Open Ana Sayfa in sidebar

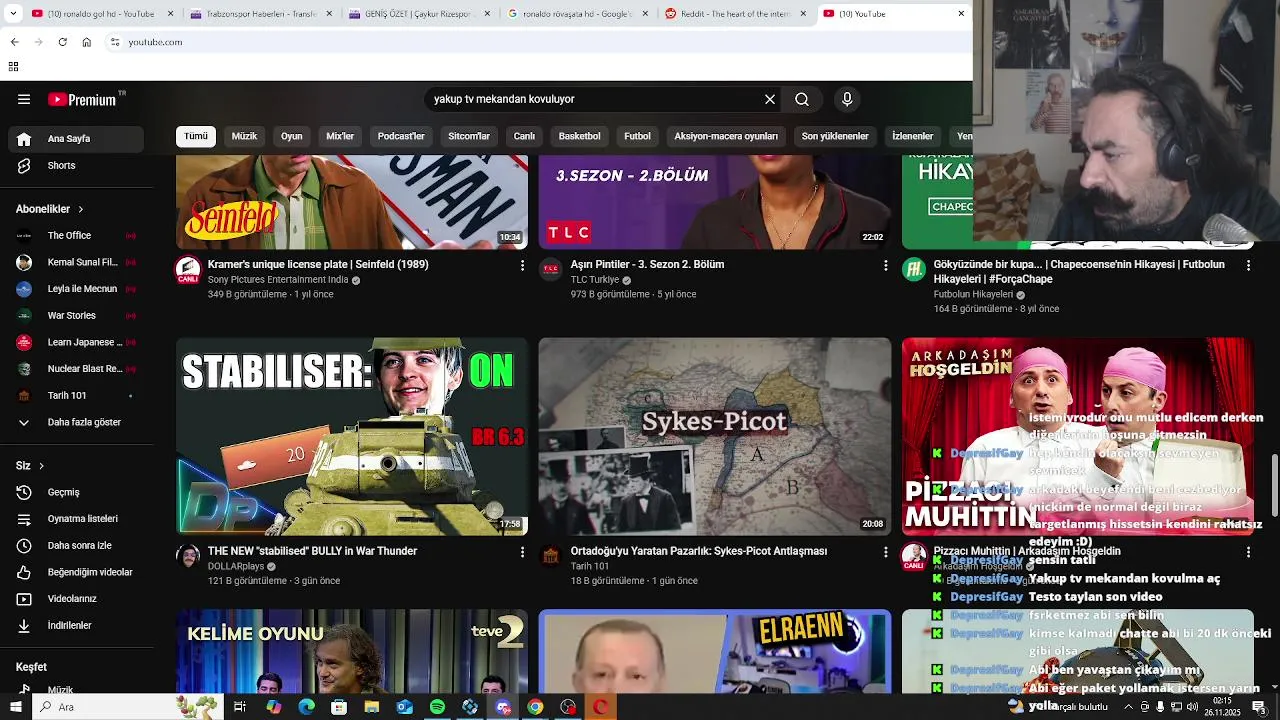click(x=76, y=139)
